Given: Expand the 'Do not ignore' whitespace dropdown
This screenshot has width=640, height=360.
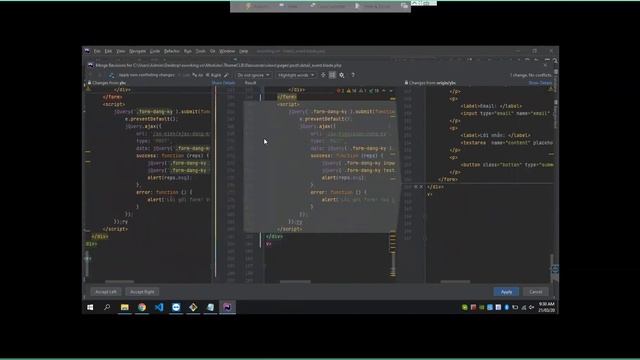Looking at the screenshot, I should 253,75.
